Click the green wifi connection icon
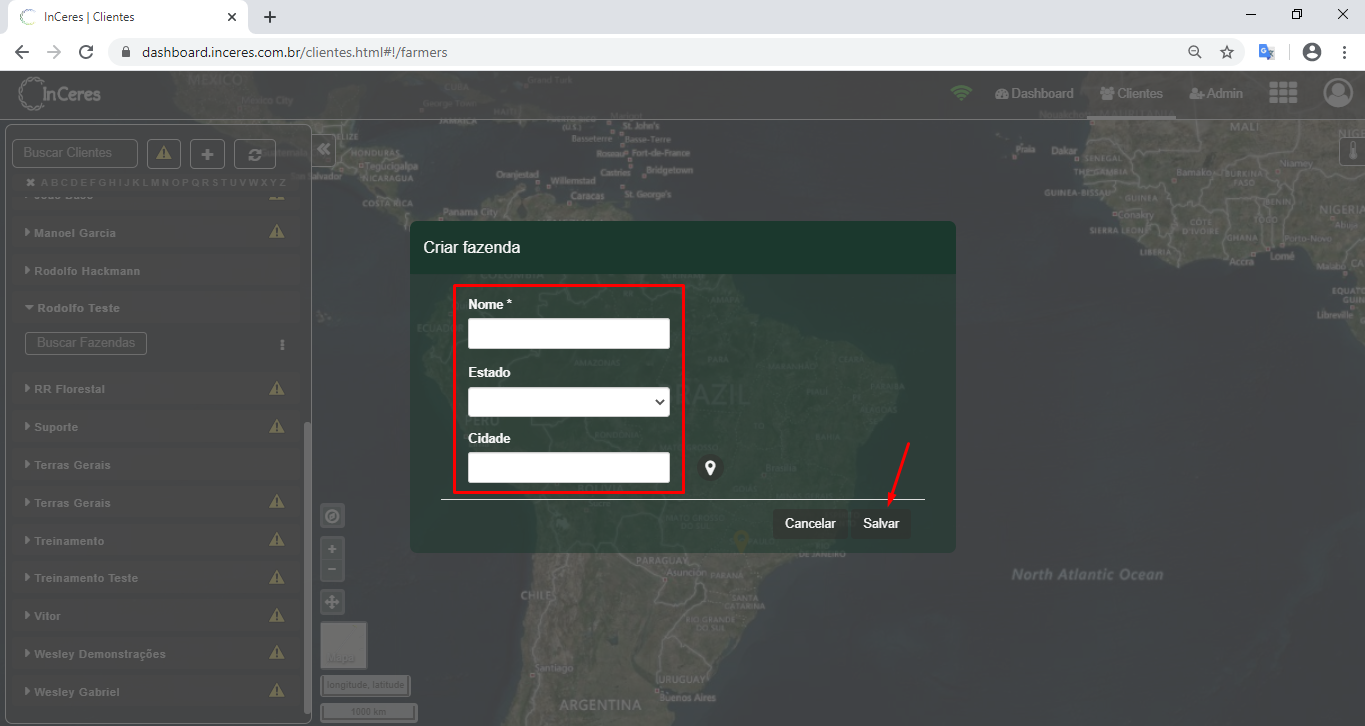This screenshot has width=1365, height=726. point(961,93)
